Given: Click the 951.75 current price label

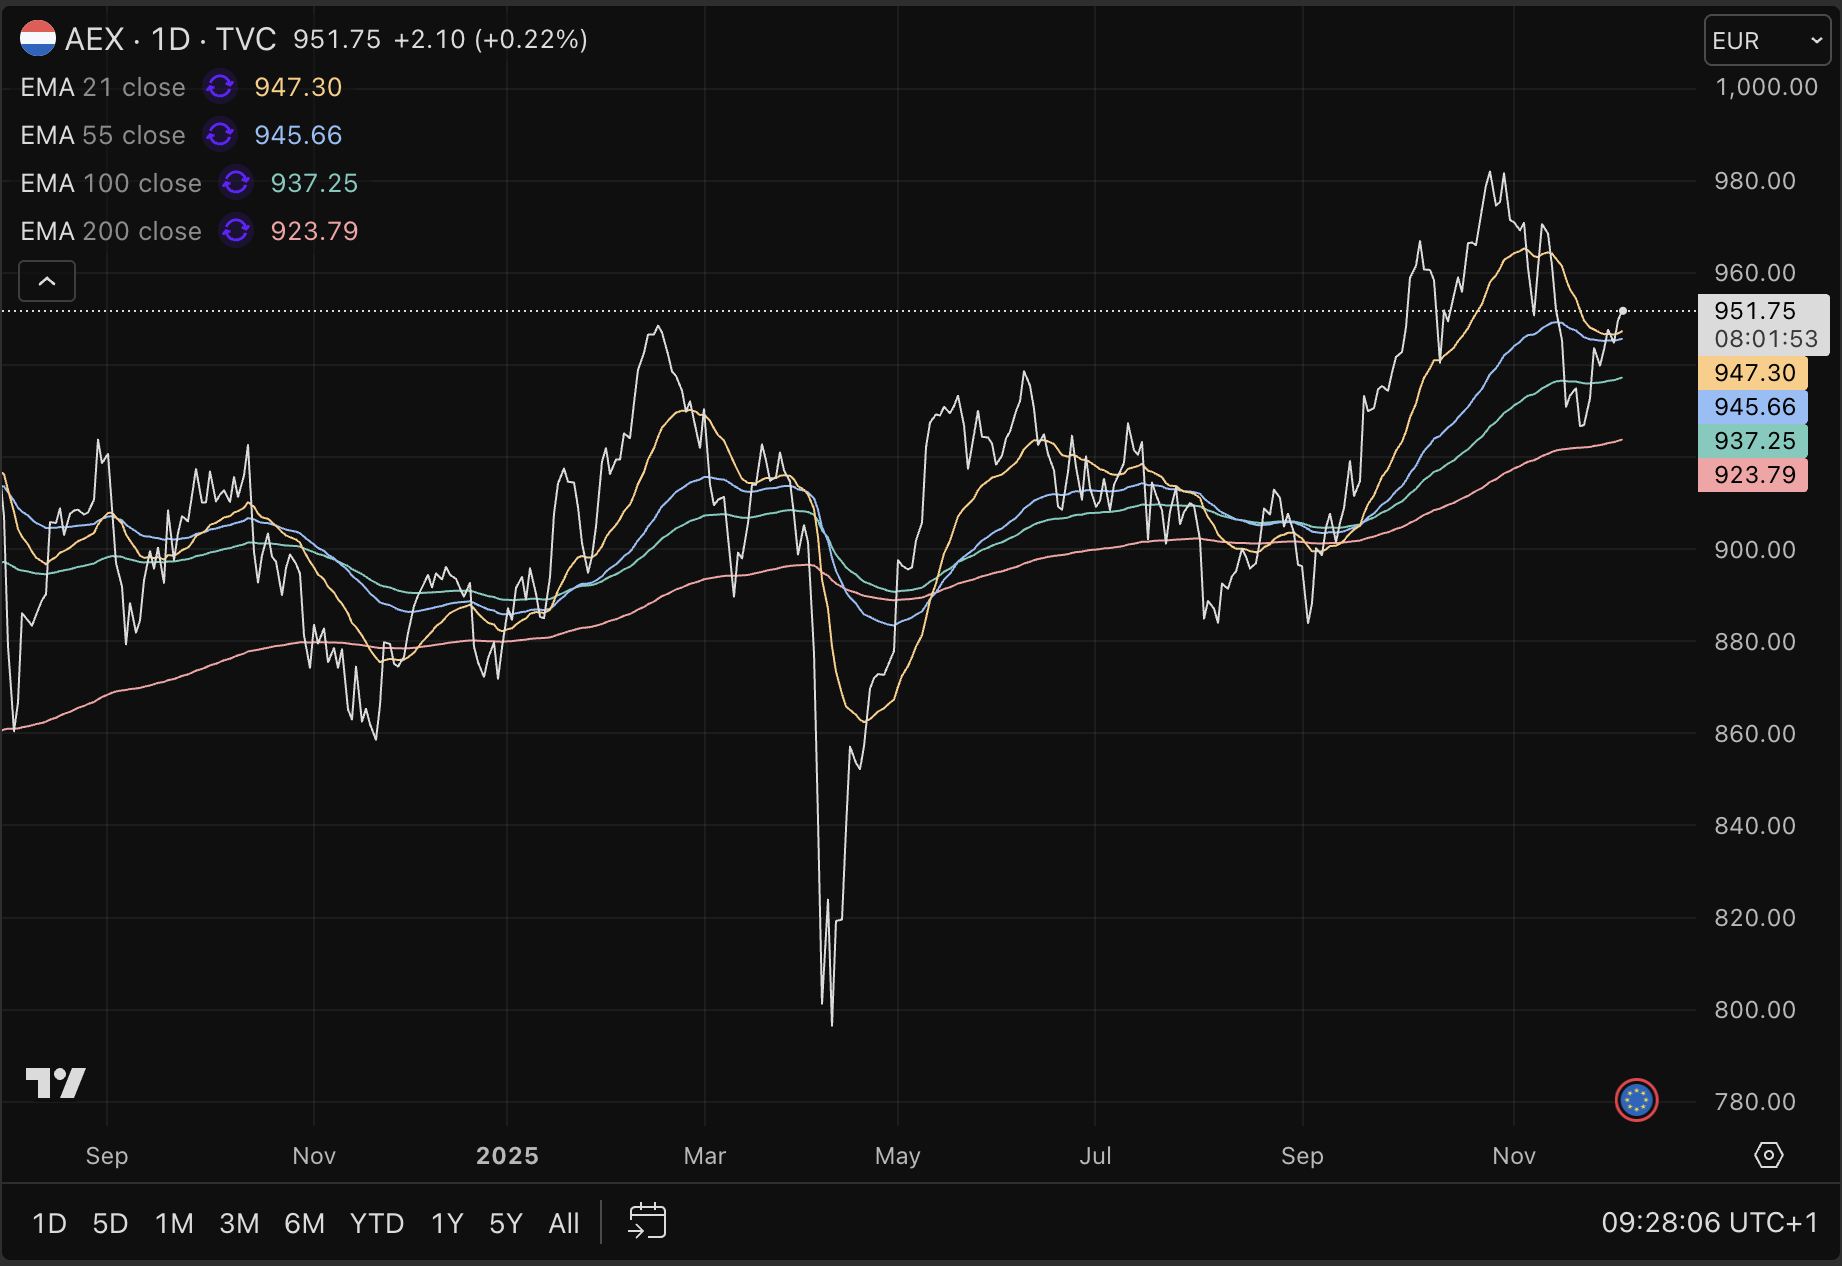Looking at the screenshot, I should [x=1755, y=311].
